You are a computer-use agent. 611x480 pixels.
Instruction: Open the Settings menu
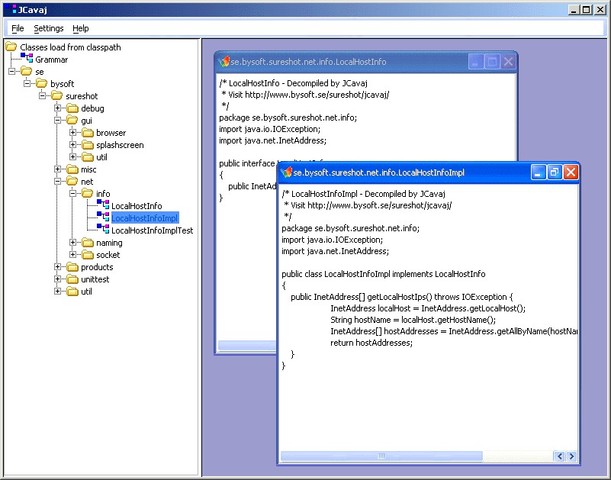coord(48,28)
